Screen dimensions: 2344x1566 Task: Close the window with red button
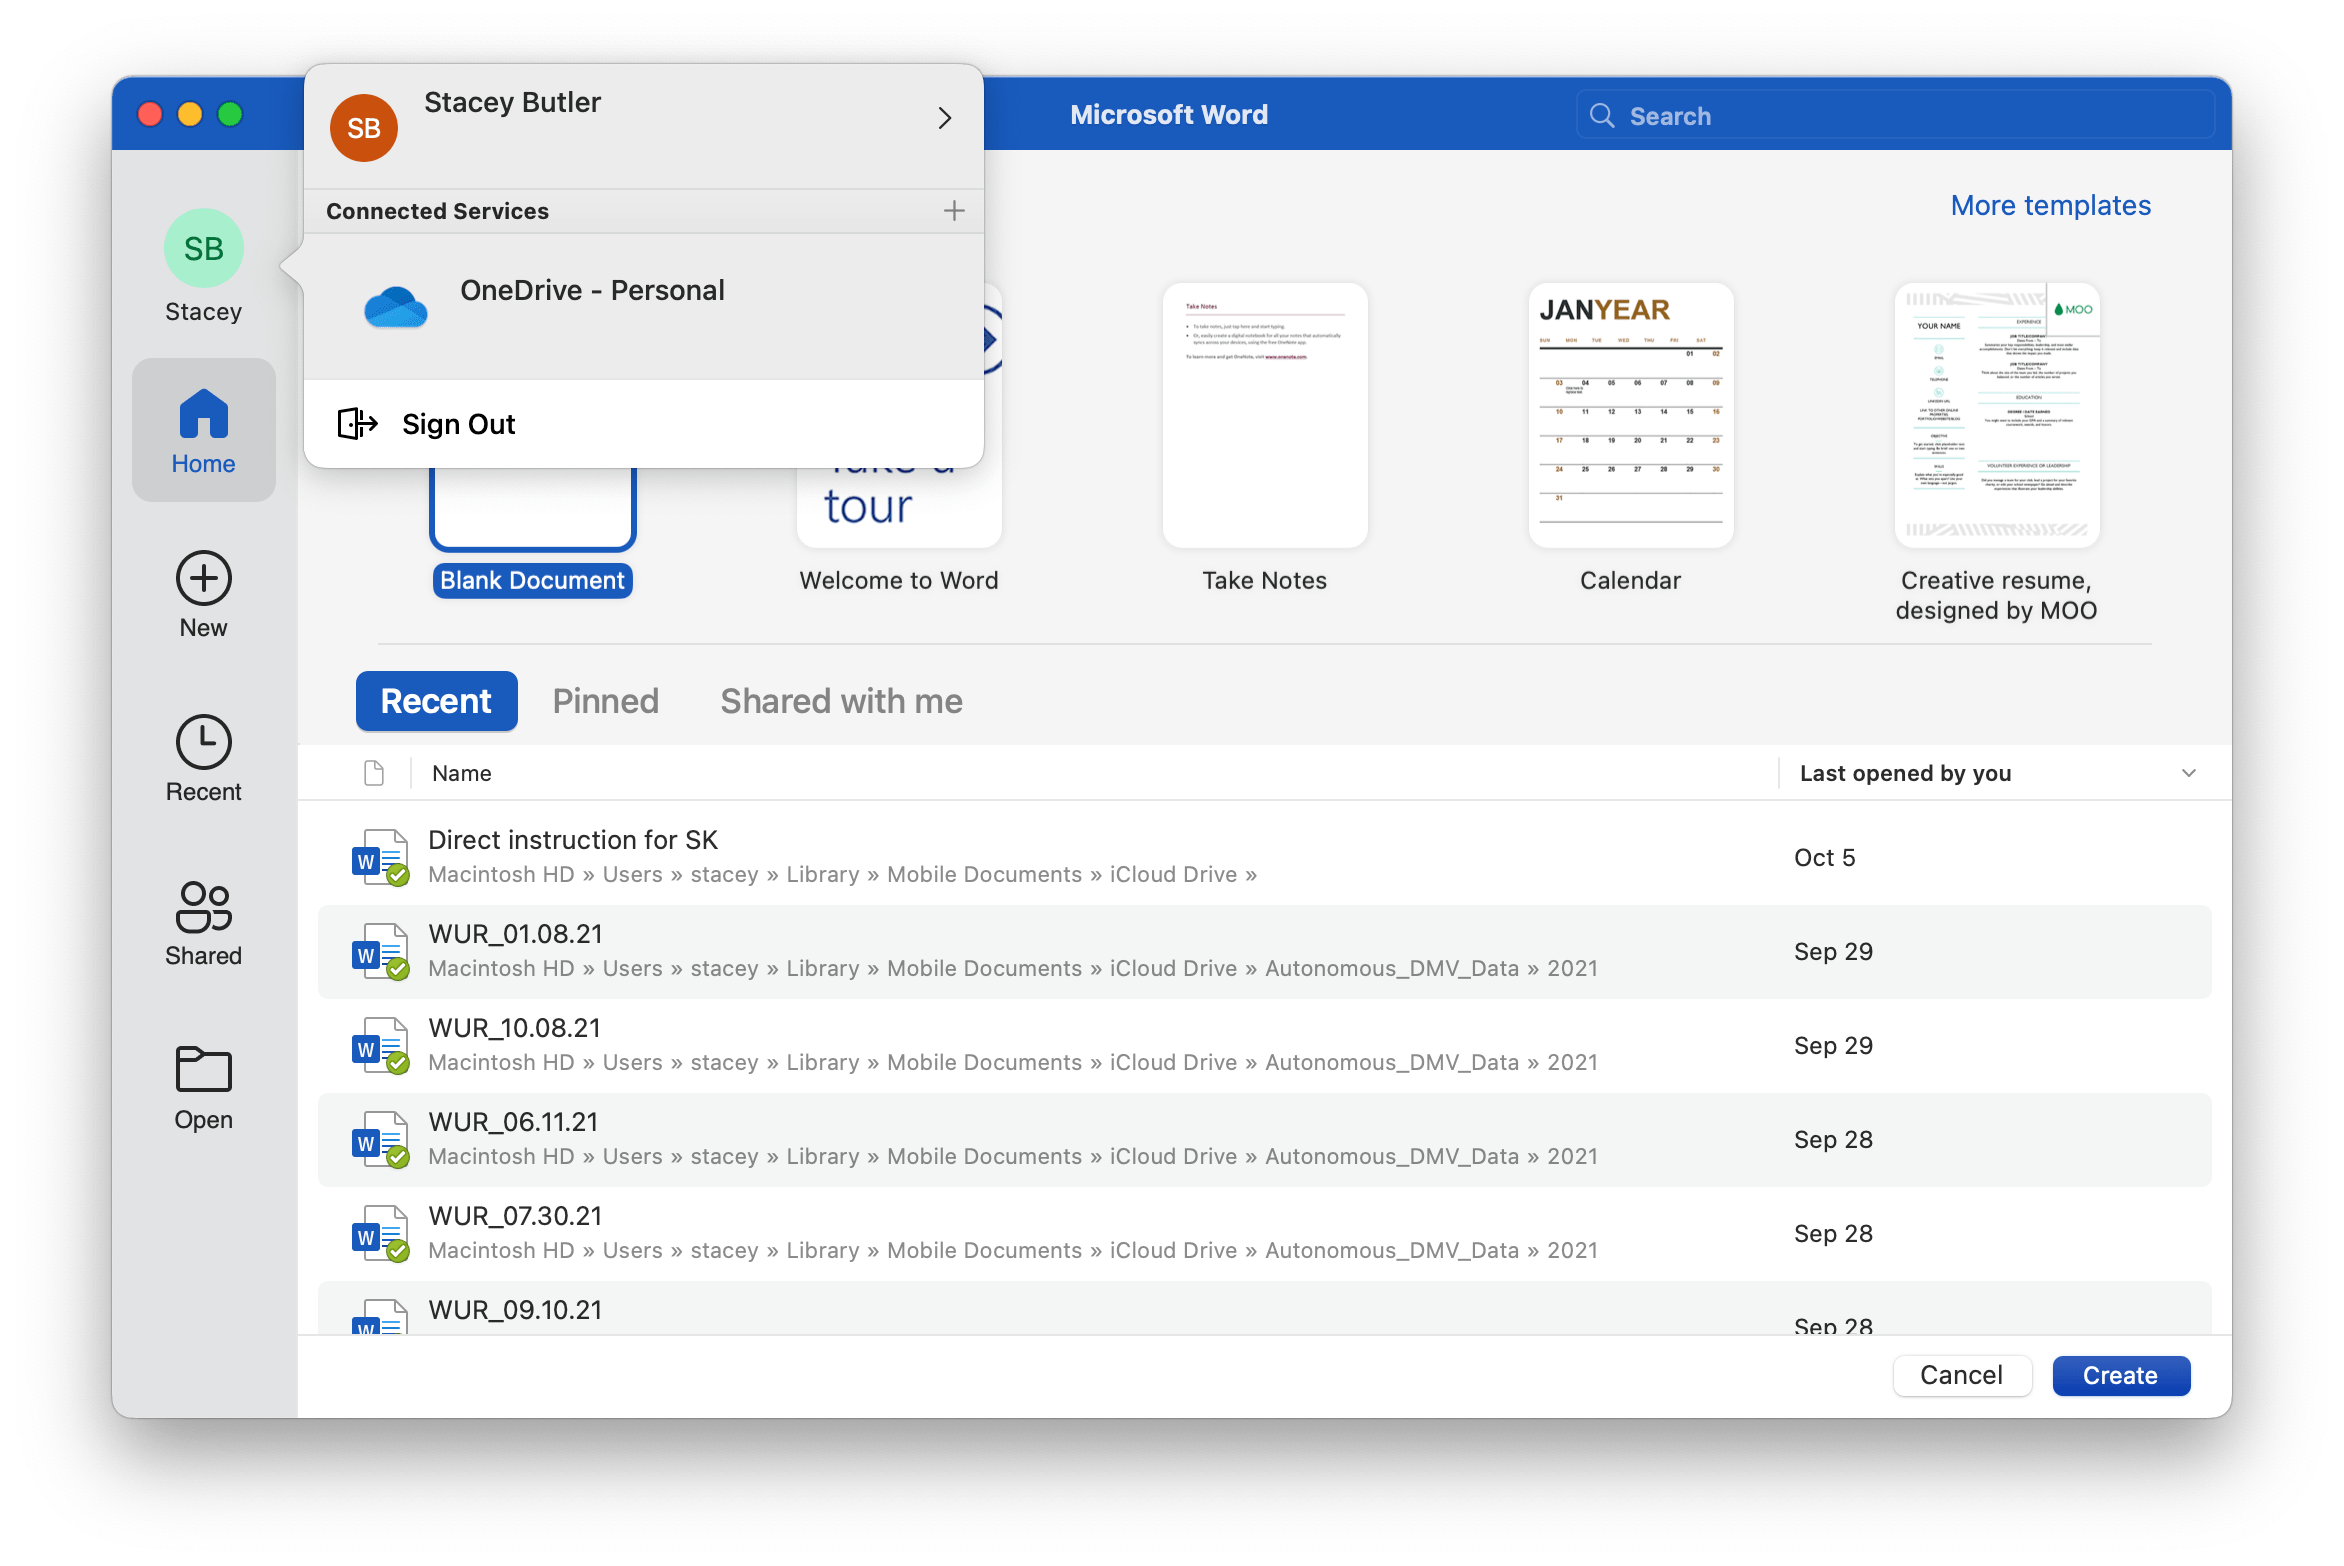(150, 114)
